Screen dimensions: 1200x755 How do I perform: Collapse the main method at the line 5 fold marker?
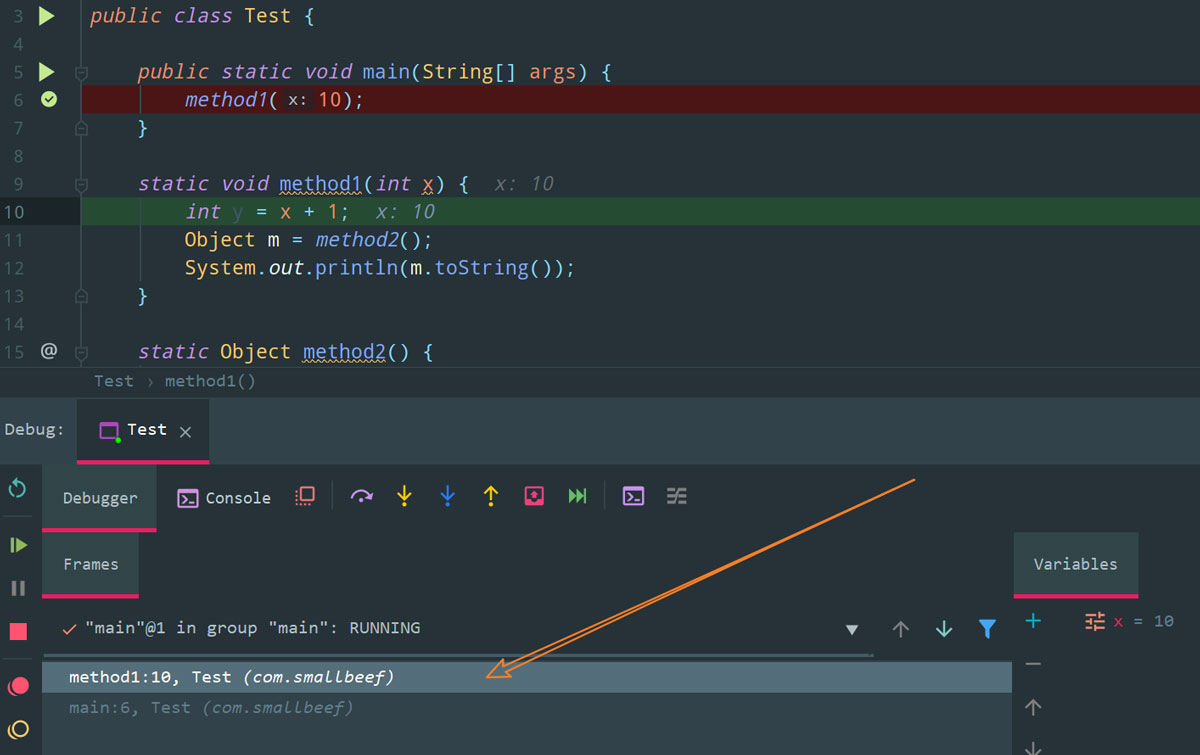point(81,72)
